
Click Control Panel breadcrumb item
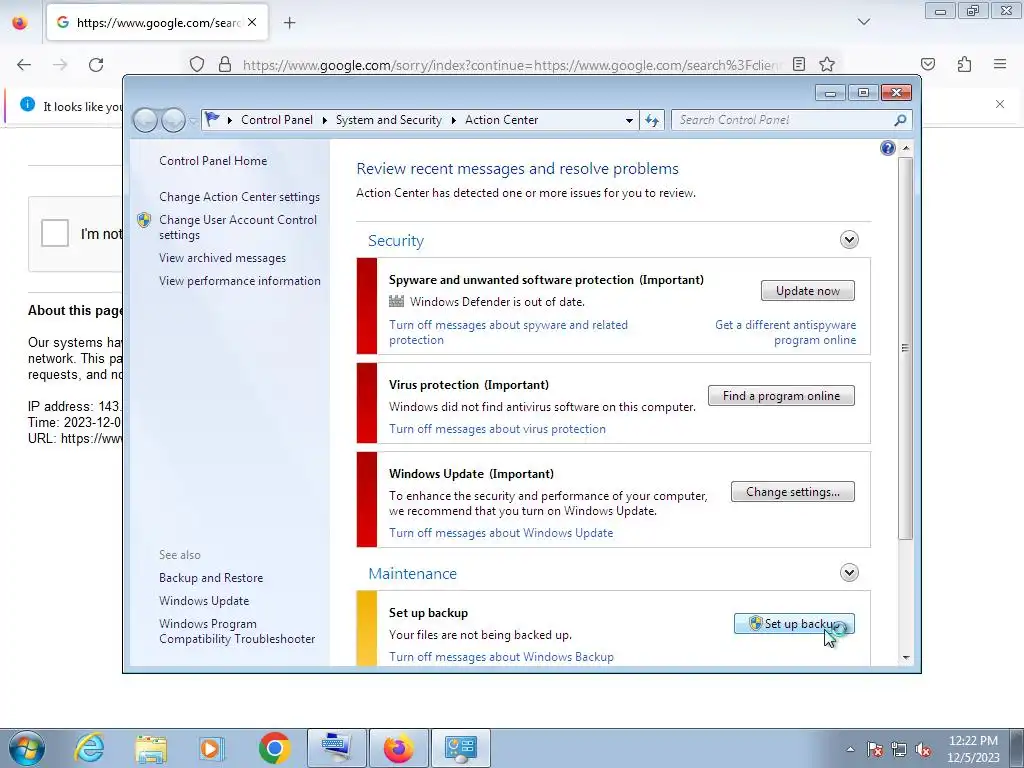click(x=277, y=120)
